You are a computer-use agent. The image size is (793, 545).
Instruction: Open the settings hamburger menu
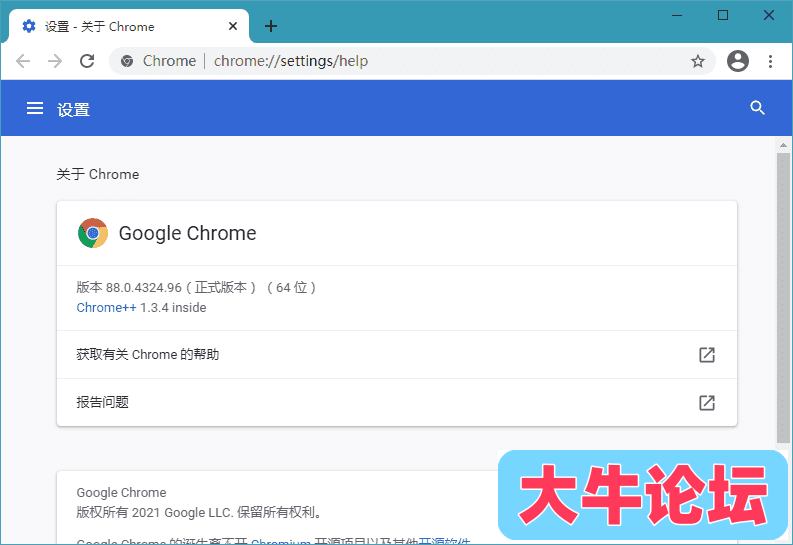(34, 108)
